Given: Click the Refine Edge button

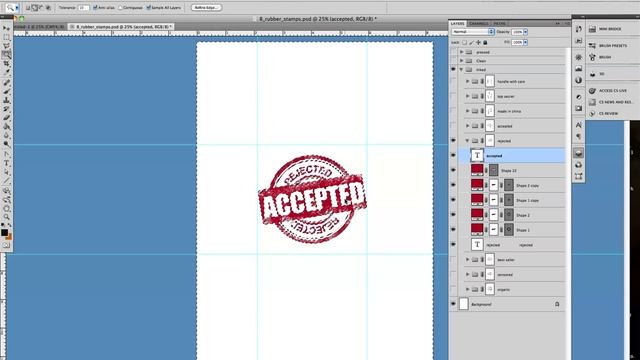Looking at the screenshot, I should (207, 8).
